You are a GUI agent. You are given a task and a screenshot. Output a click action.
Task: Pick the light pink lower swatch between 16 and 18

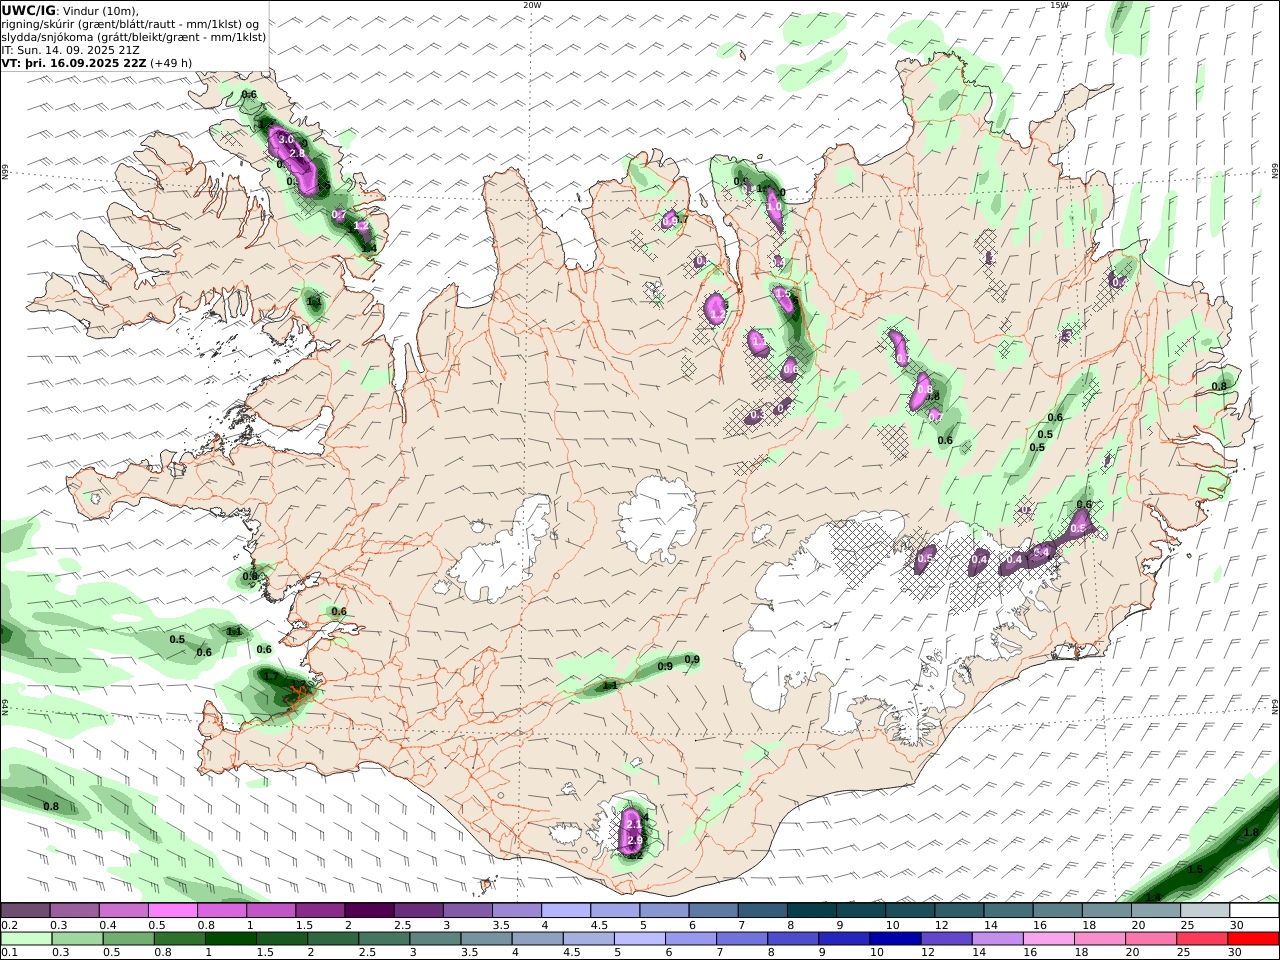click(1049, 939)
